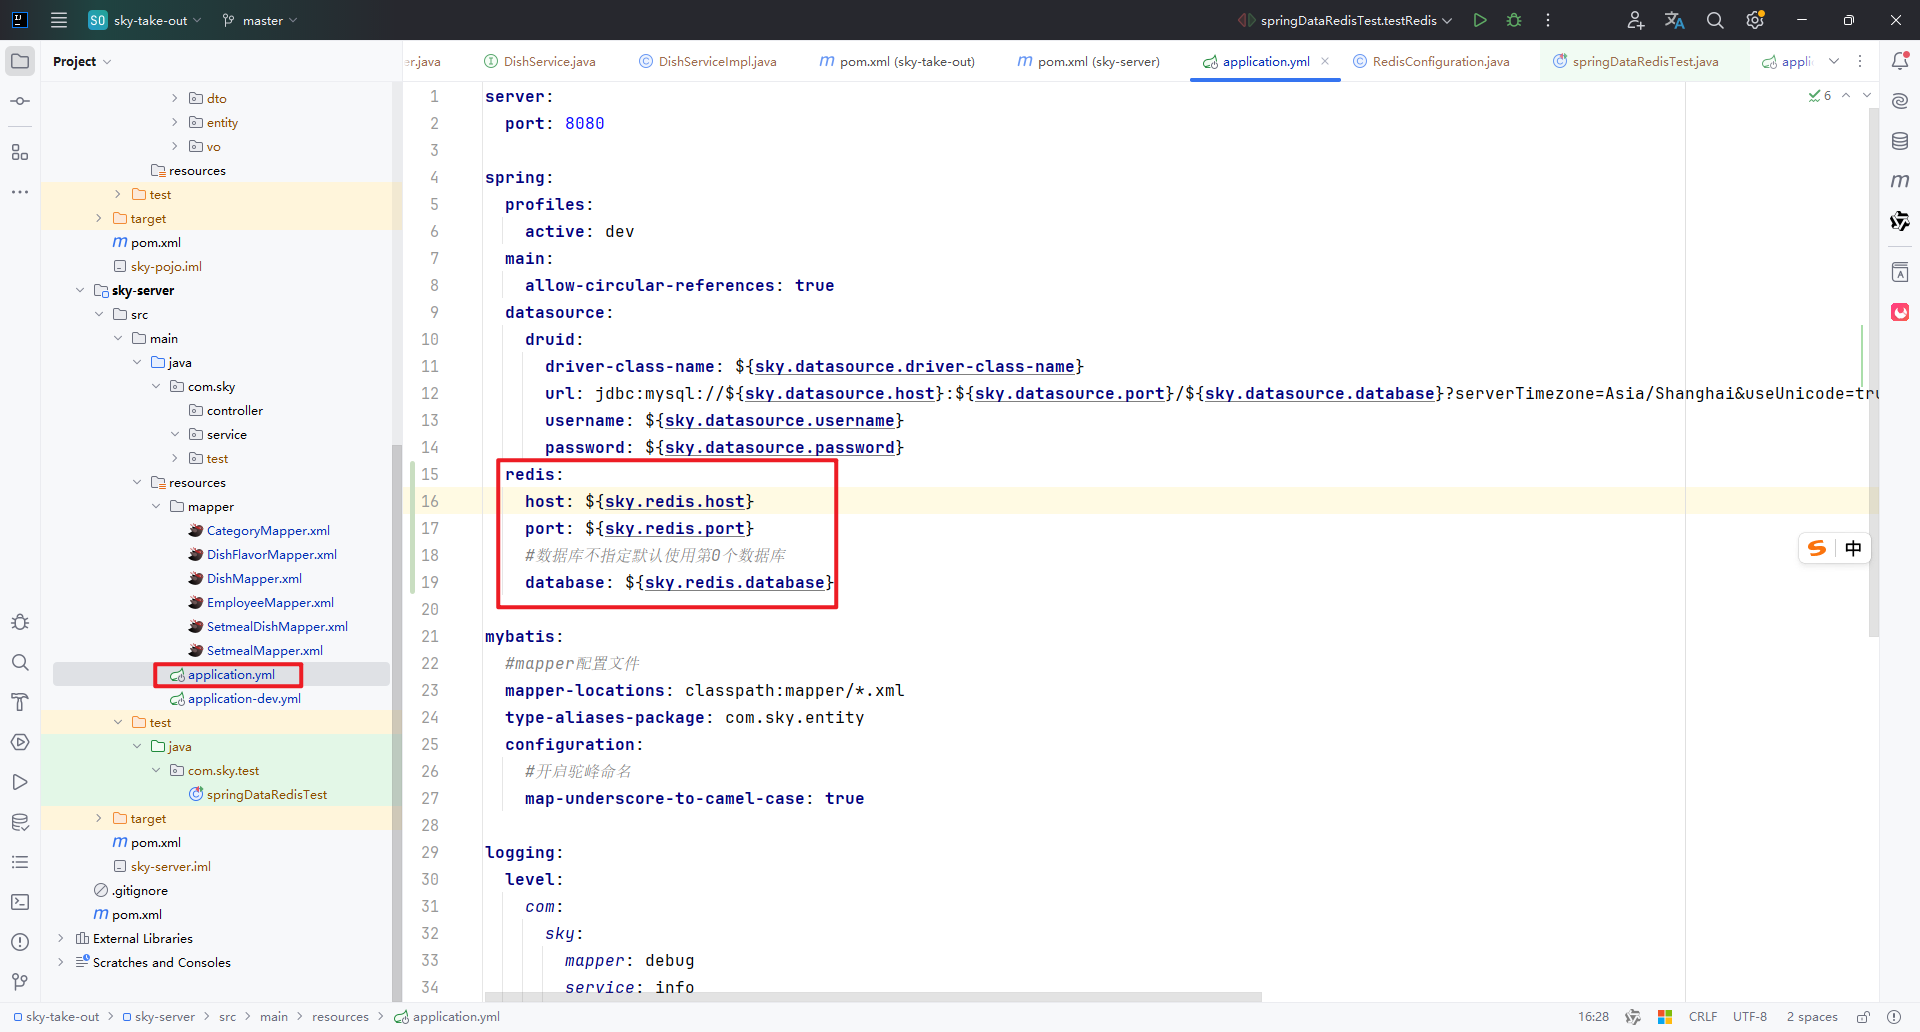Collapse the sky-server project node

tap(80, 290)
